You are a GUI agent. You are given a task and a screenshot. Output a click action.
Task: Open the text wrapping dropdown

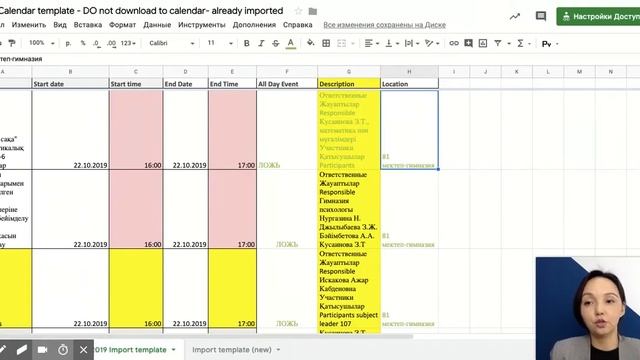411,43
